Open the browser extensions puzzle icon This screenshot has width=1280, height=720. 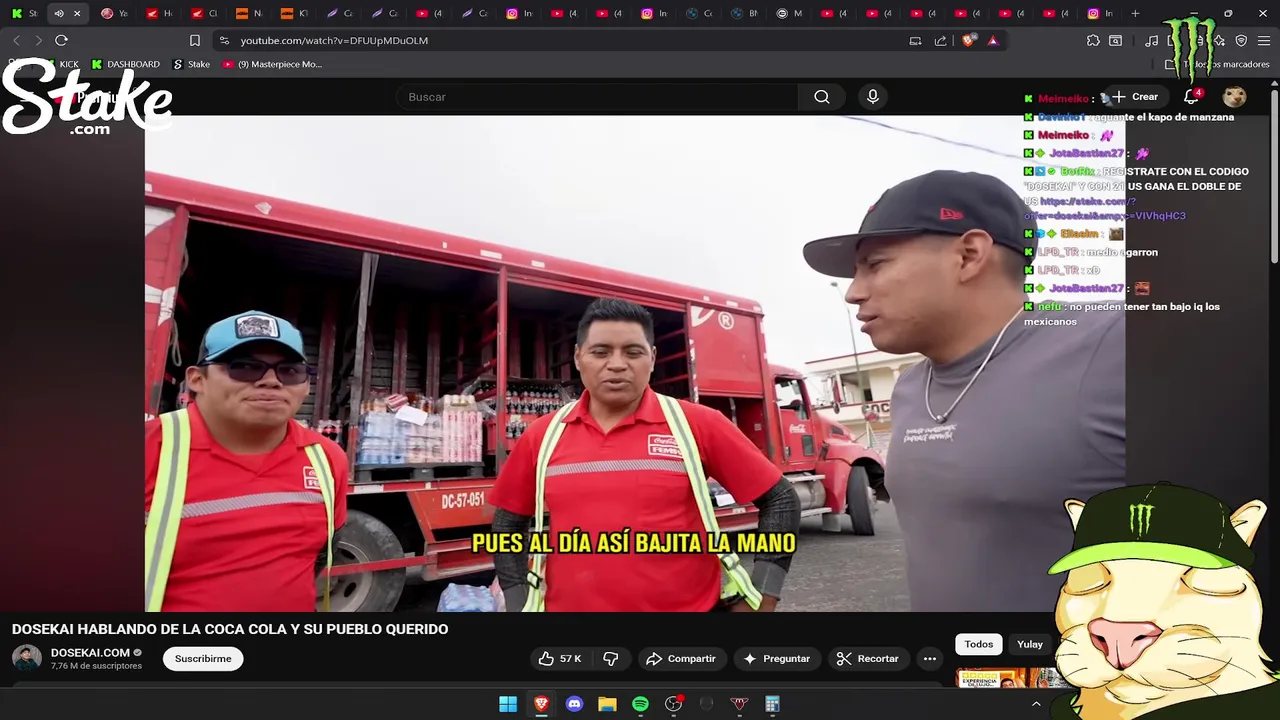tap(1093, 40)
